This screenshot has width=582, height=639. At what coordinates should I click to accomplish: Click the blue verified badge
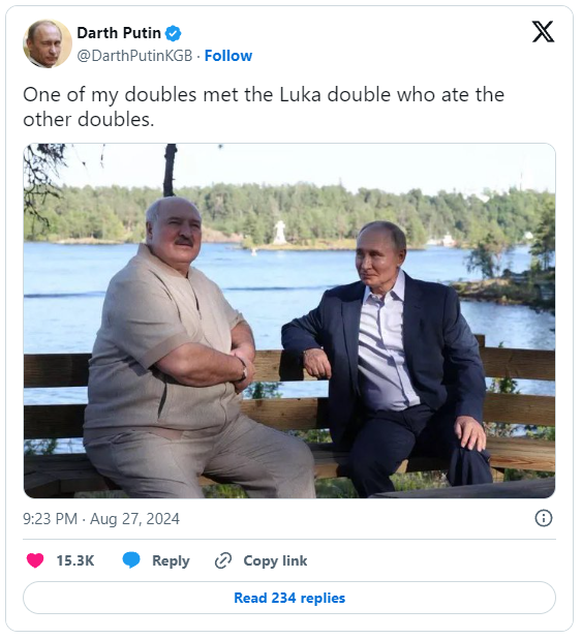click(x=173, y=33)
